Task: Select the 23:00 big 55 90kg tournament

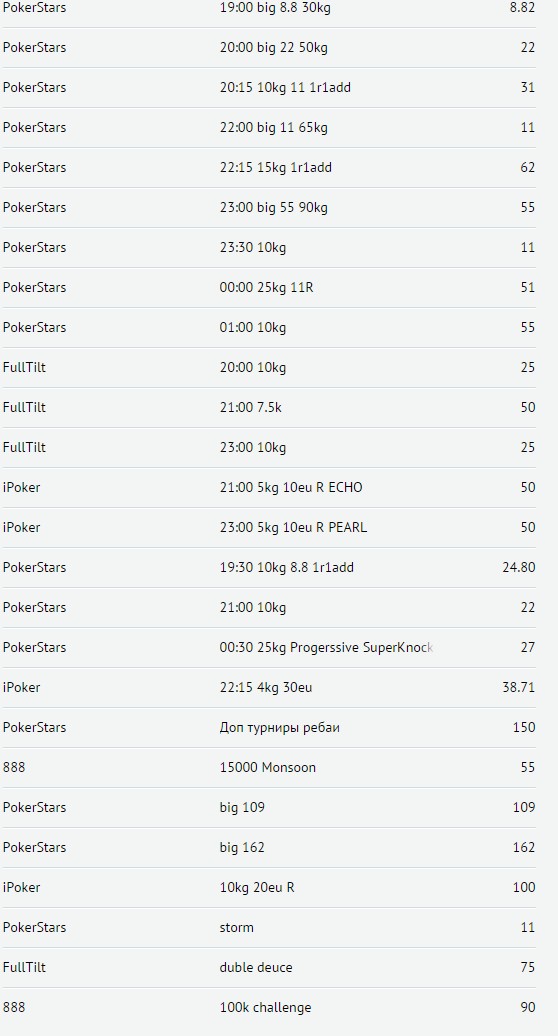Action: pos(268,207)
